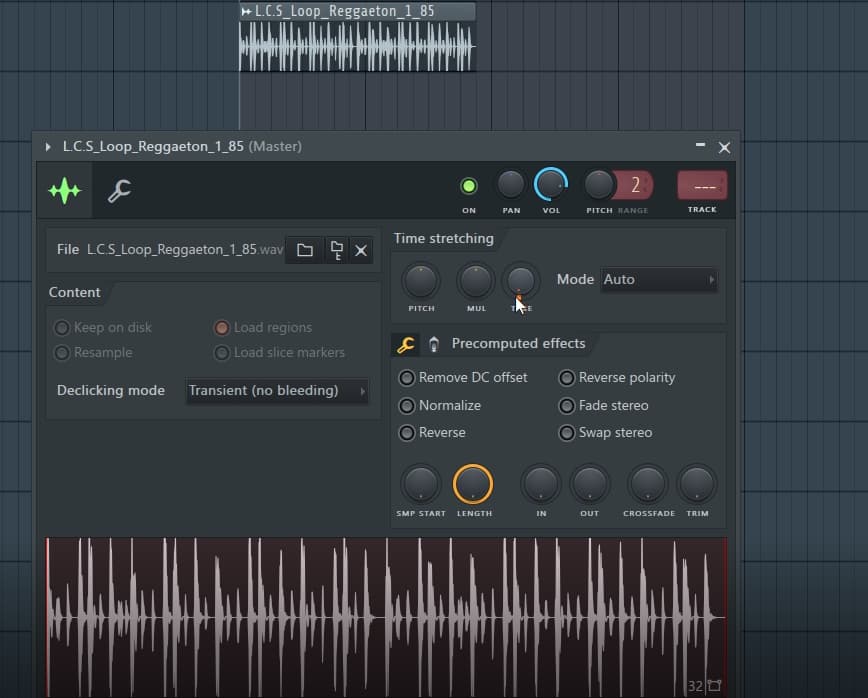Enable Swap stereo option

click(x=567, y=433)
